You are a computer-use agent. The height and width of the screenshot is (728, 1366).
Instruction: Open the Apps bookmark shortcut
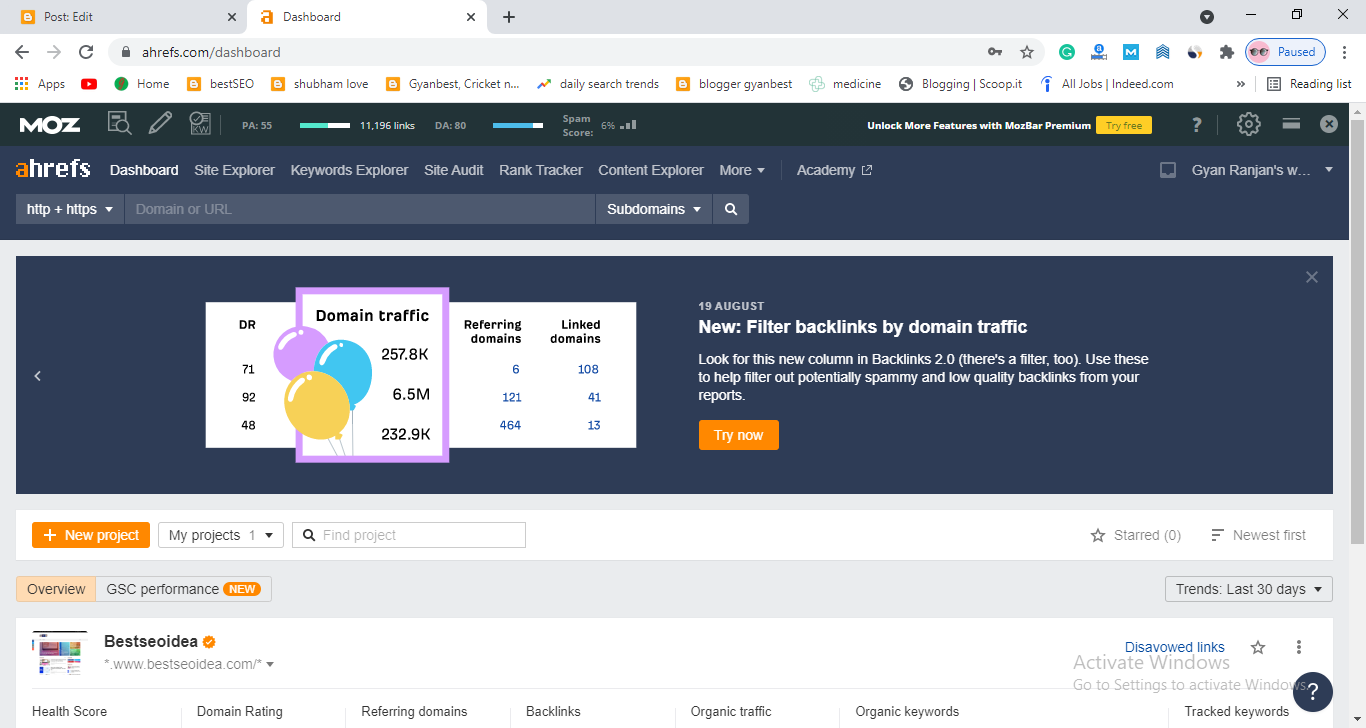point(40,84)
